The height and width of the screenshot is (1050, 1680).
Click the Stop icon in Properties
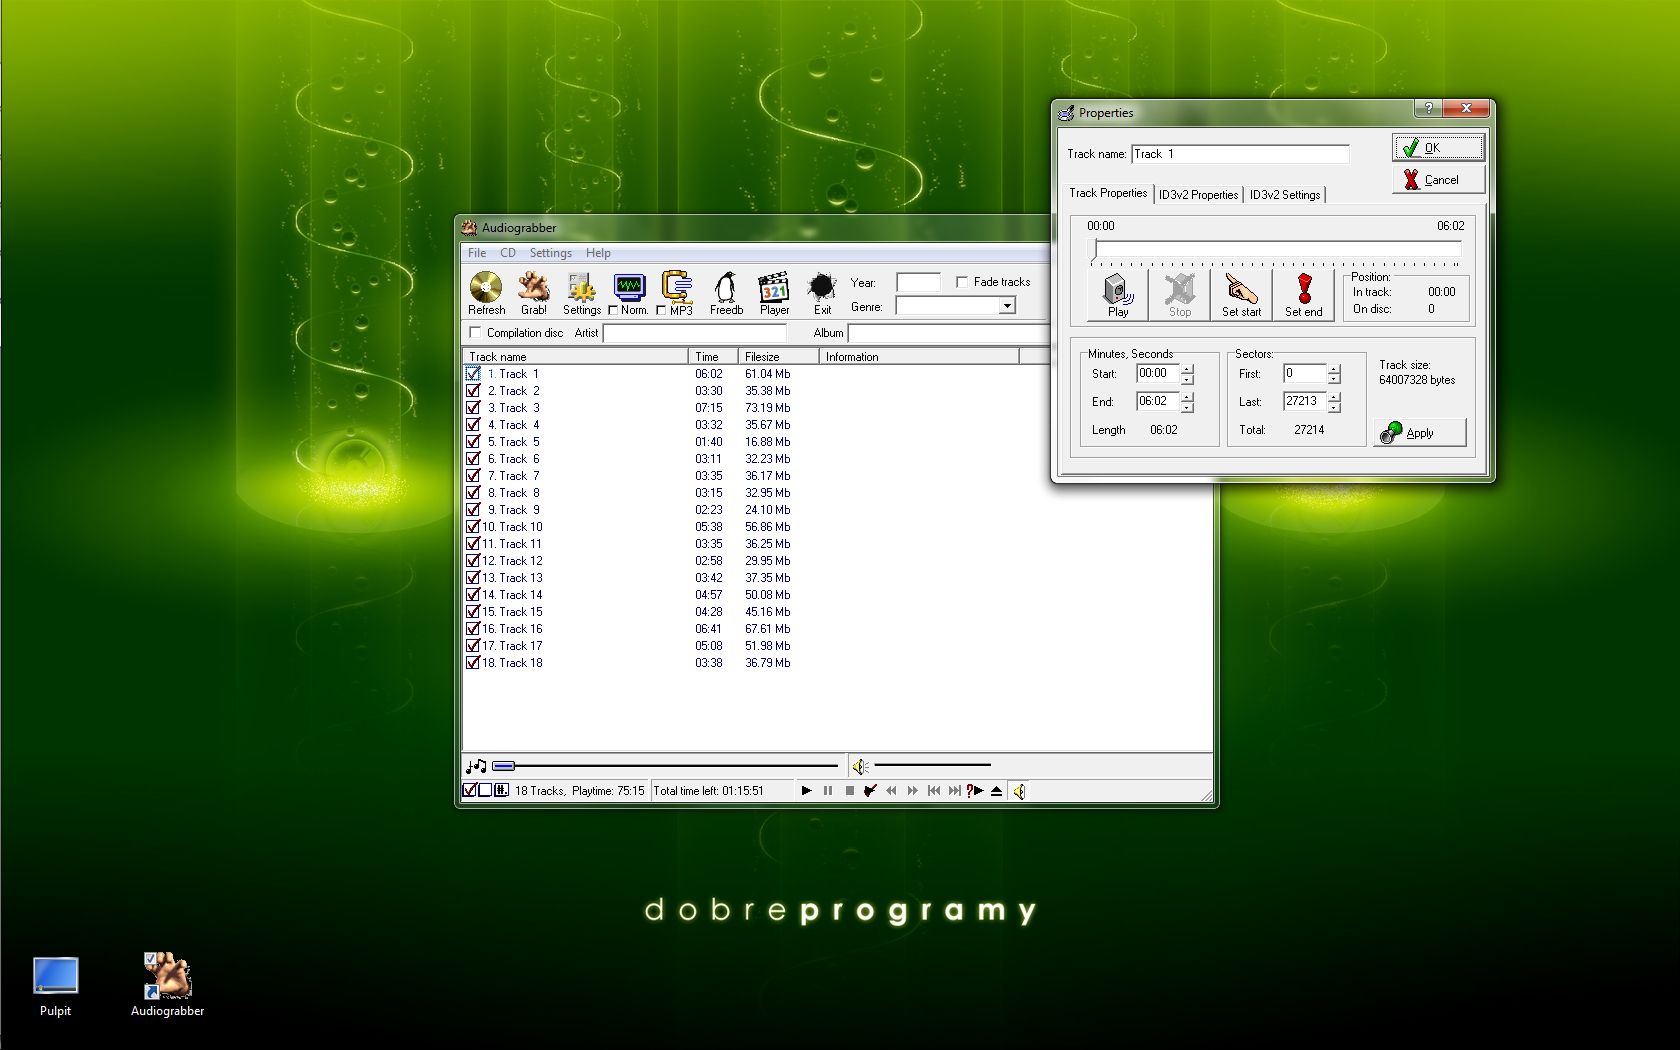(x=1180, y=290)
